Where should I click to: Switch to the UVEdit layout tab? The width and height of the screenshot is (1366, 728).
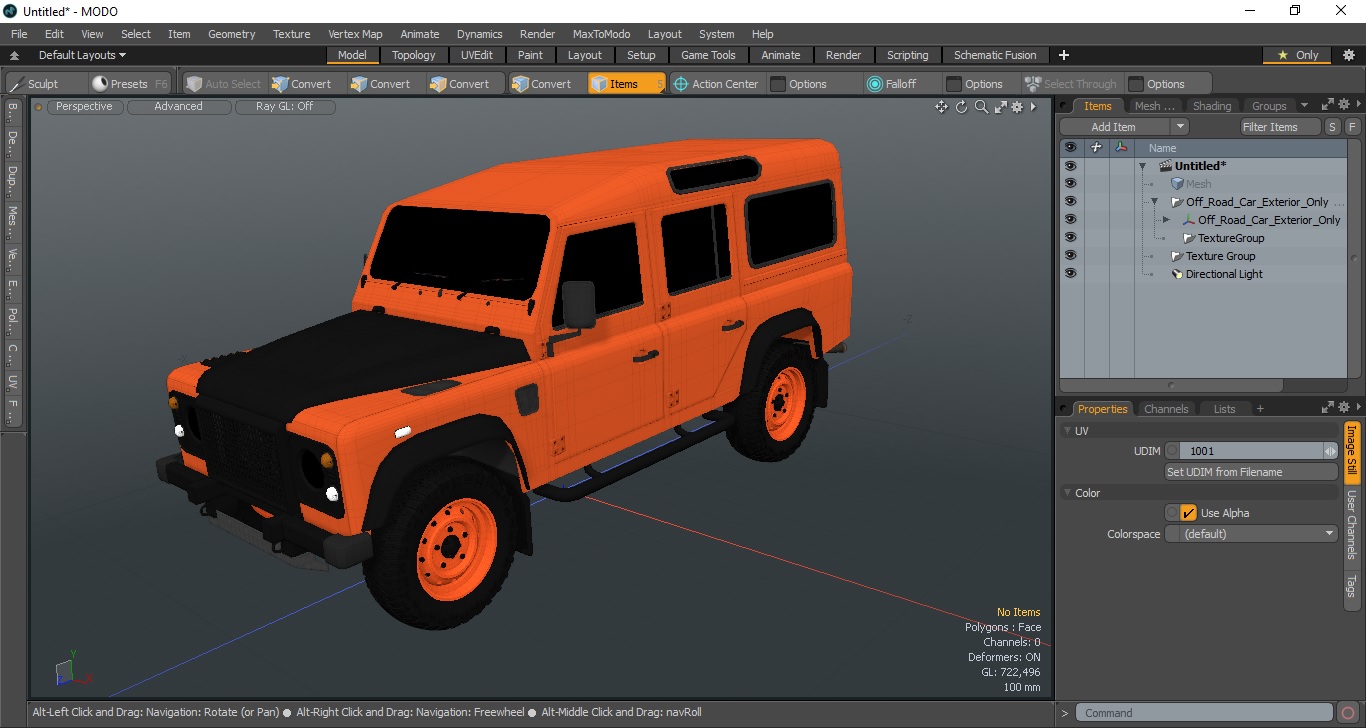coord(477,55)
